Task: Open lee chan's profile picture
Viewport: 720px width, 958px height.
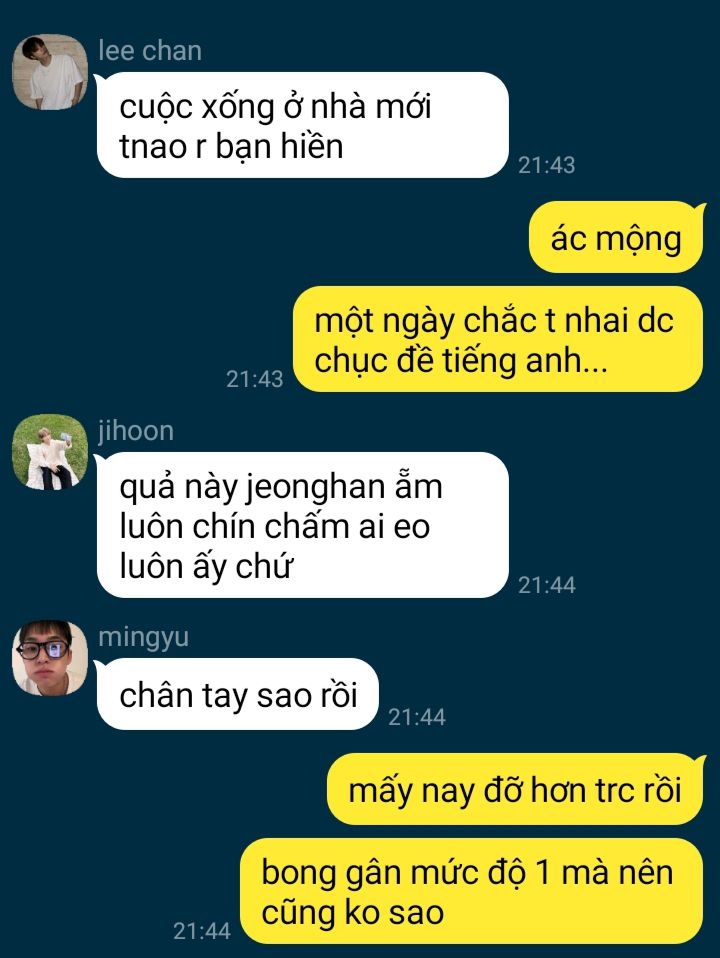Action: point(50,72)
